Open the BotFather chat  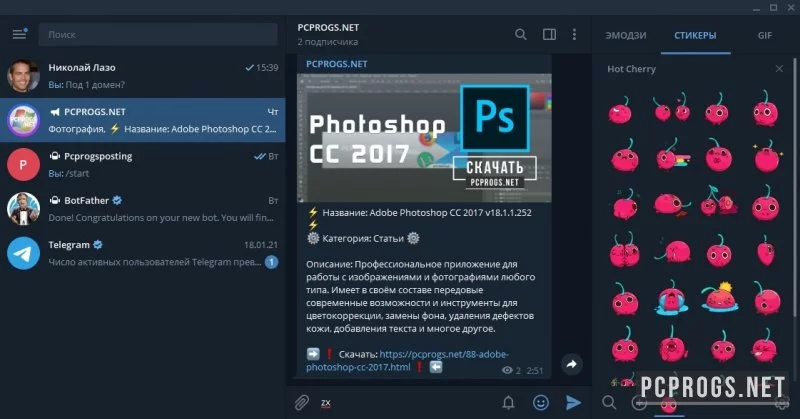point(143,209)
